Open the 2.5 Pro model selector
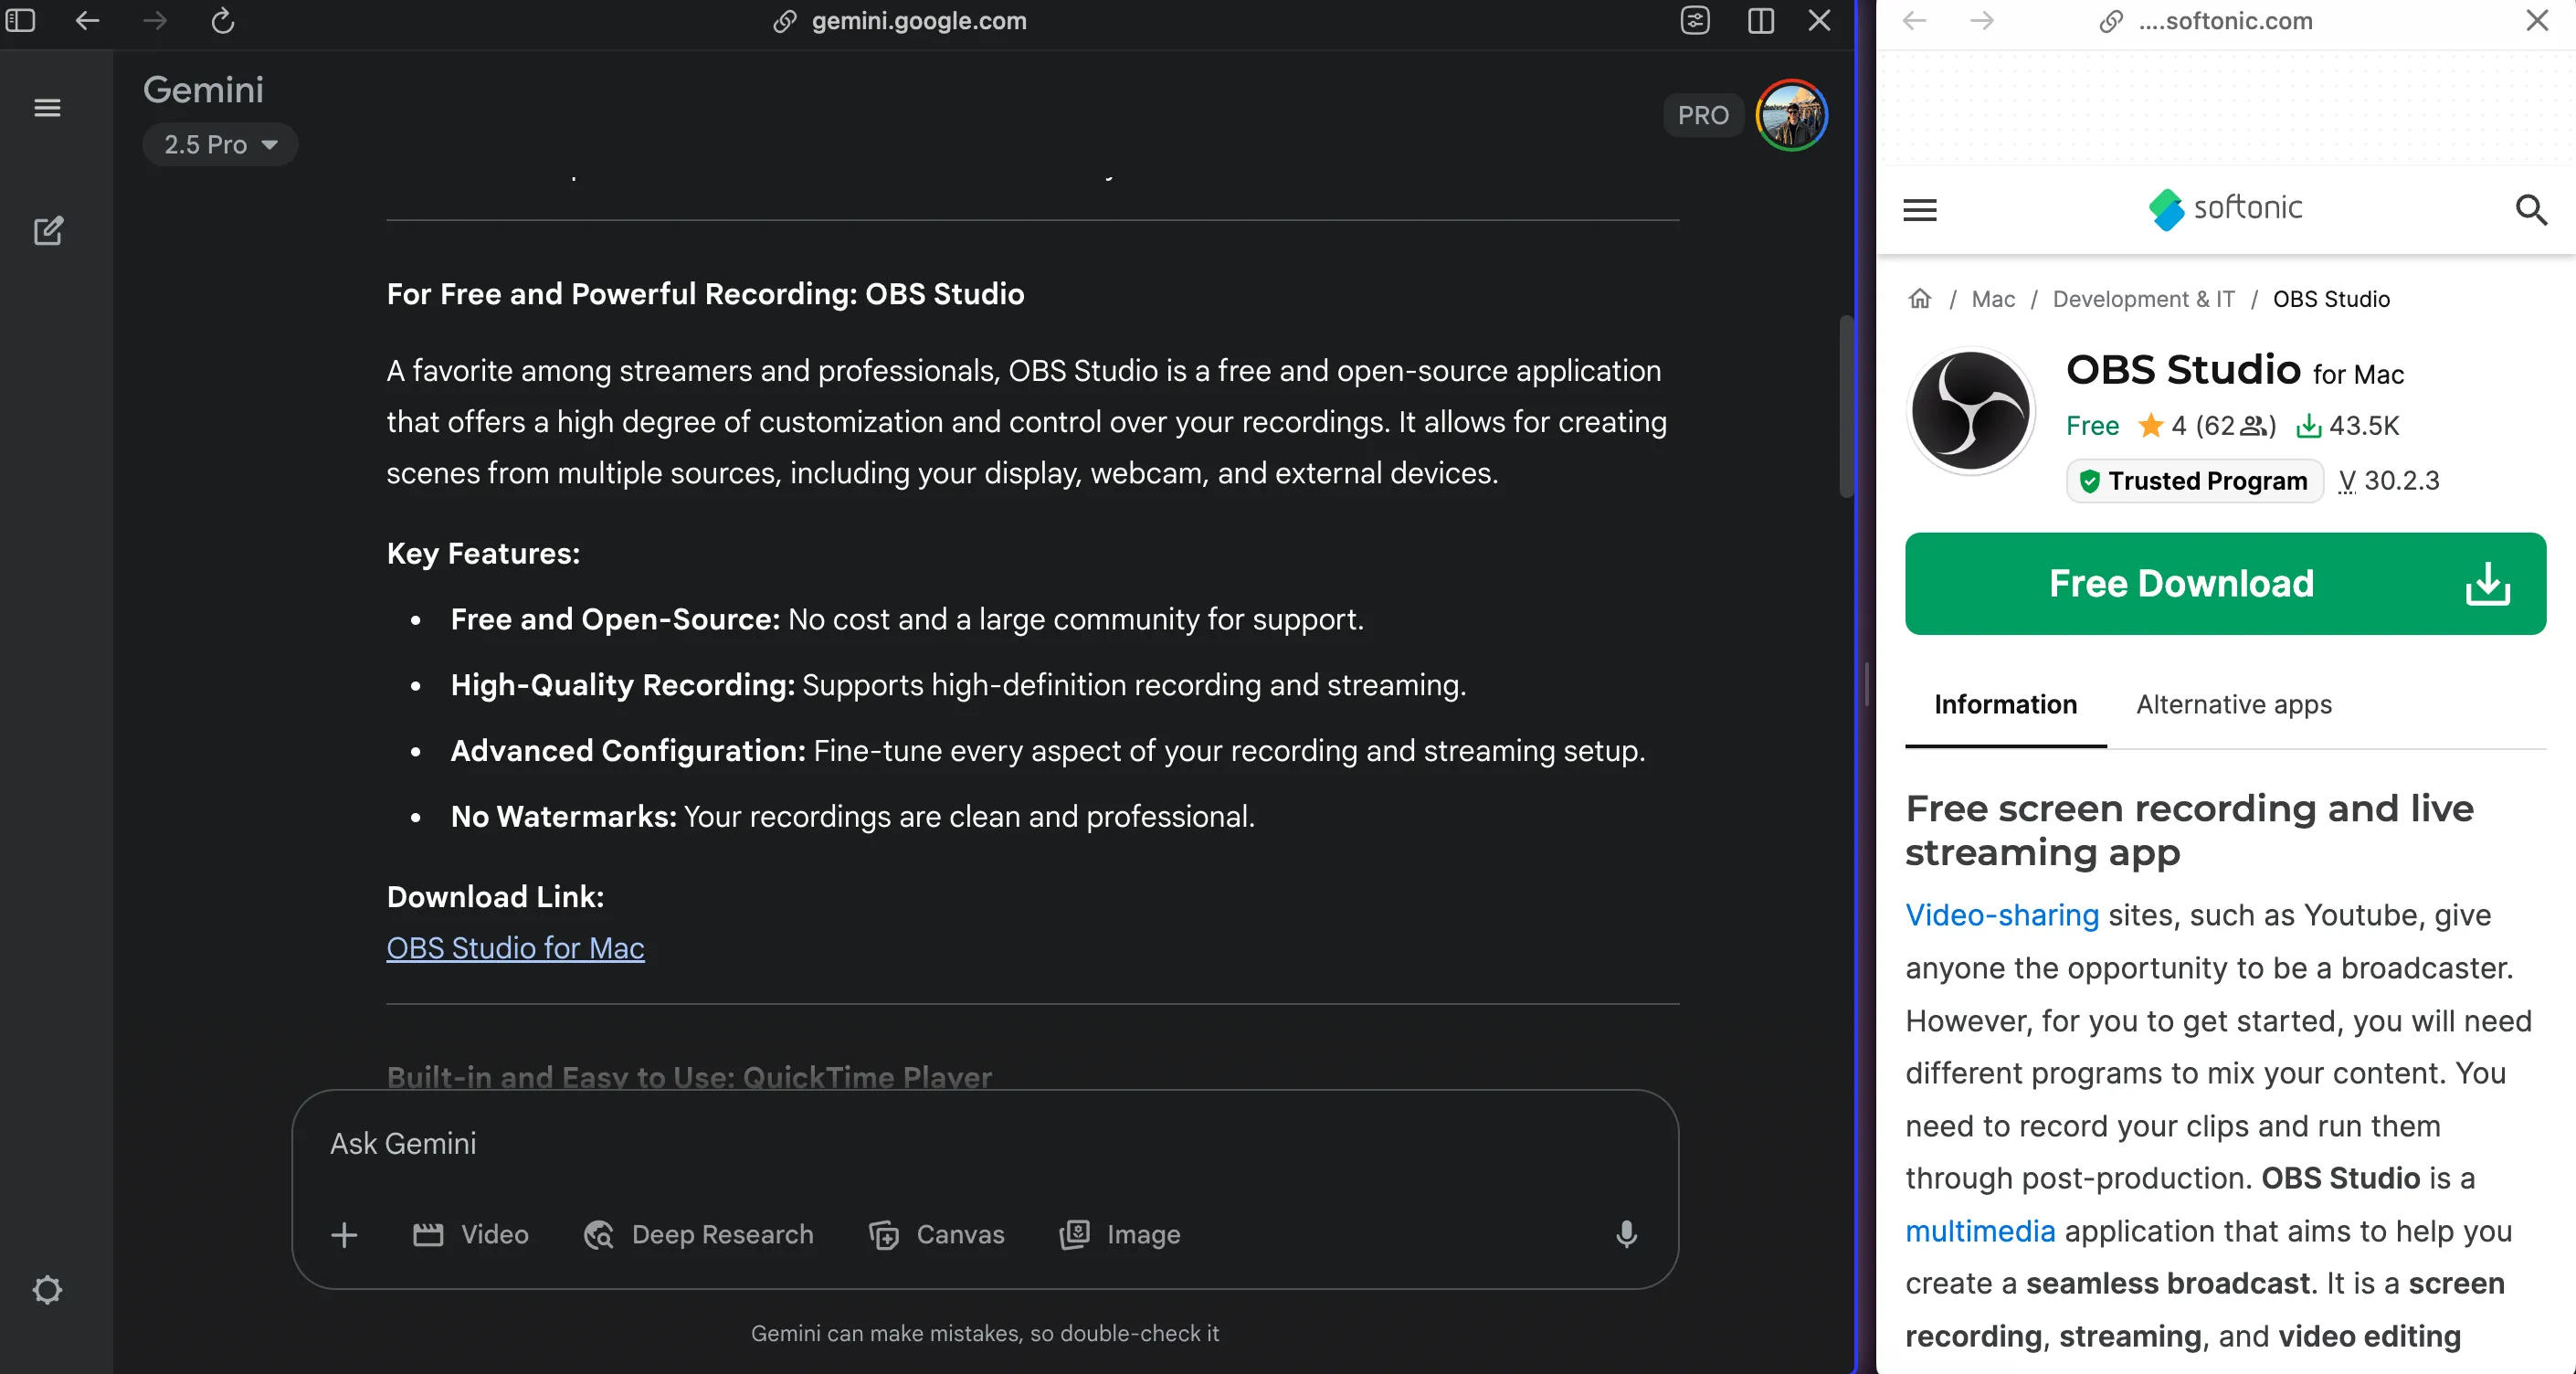The width and height of the screenshot is (2576, 1374). (x=220, y=144)
